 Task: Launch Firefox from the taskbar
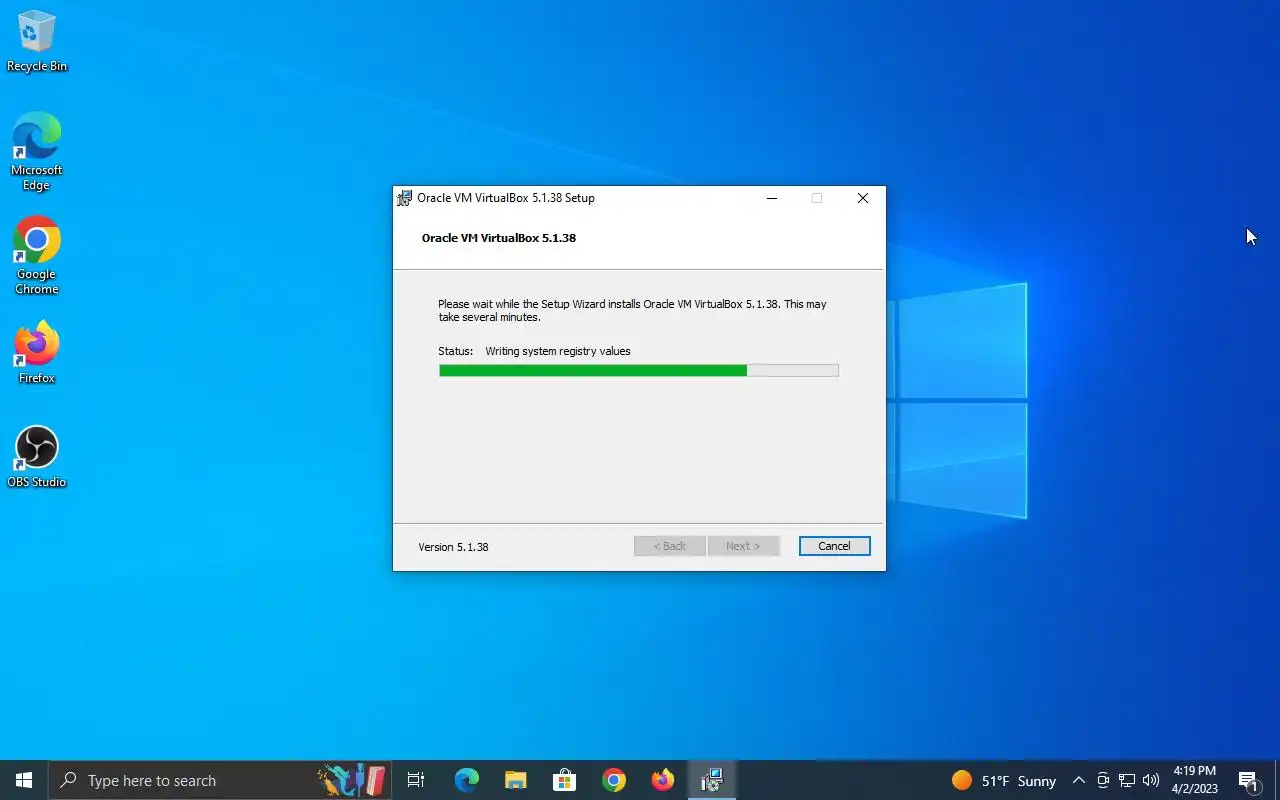coord(663,780)
